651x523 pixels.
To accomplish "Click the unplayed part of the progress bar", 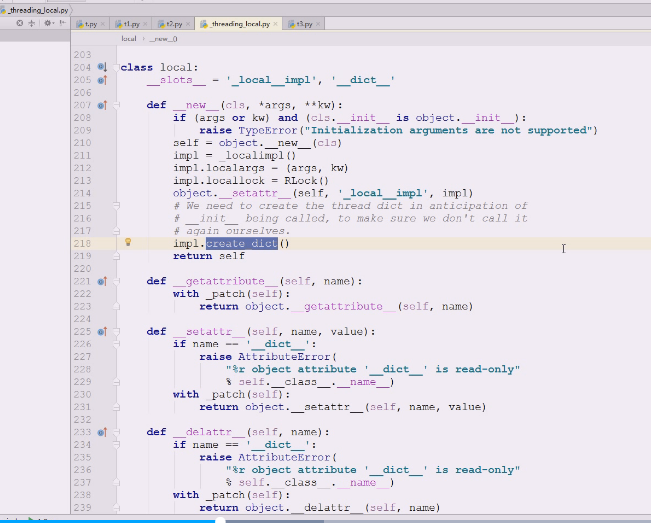I will [x=438, y=521].
